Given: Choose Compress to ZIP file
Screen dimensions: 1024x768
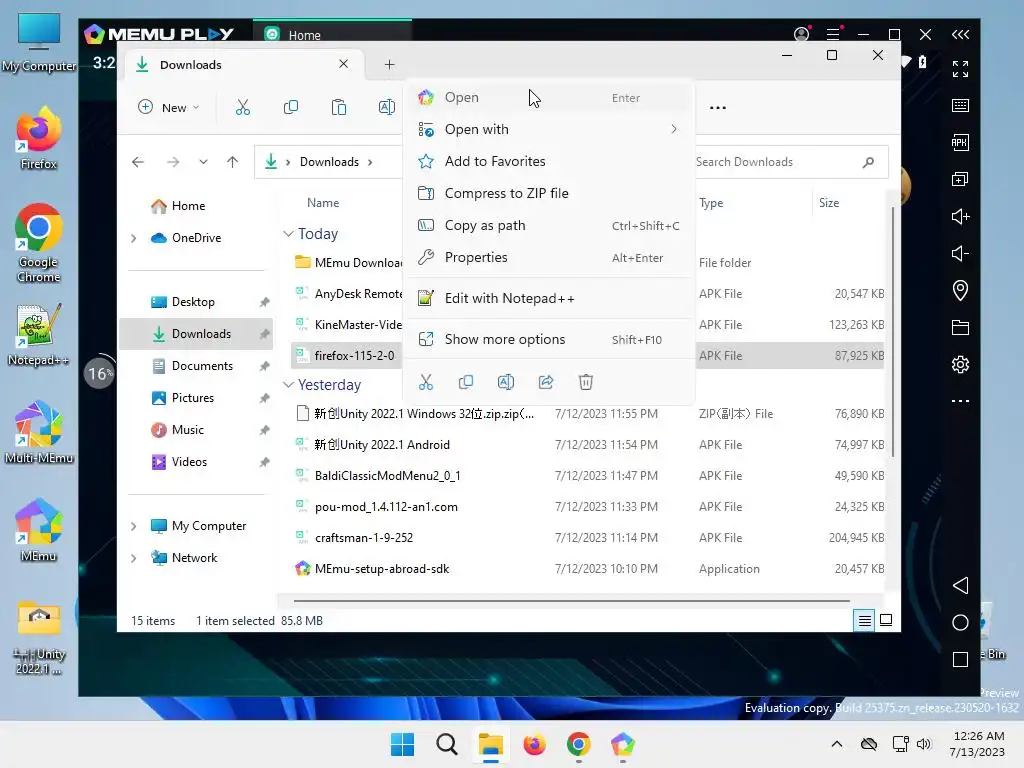Looking at the screenshot, I should click(549, 193).
